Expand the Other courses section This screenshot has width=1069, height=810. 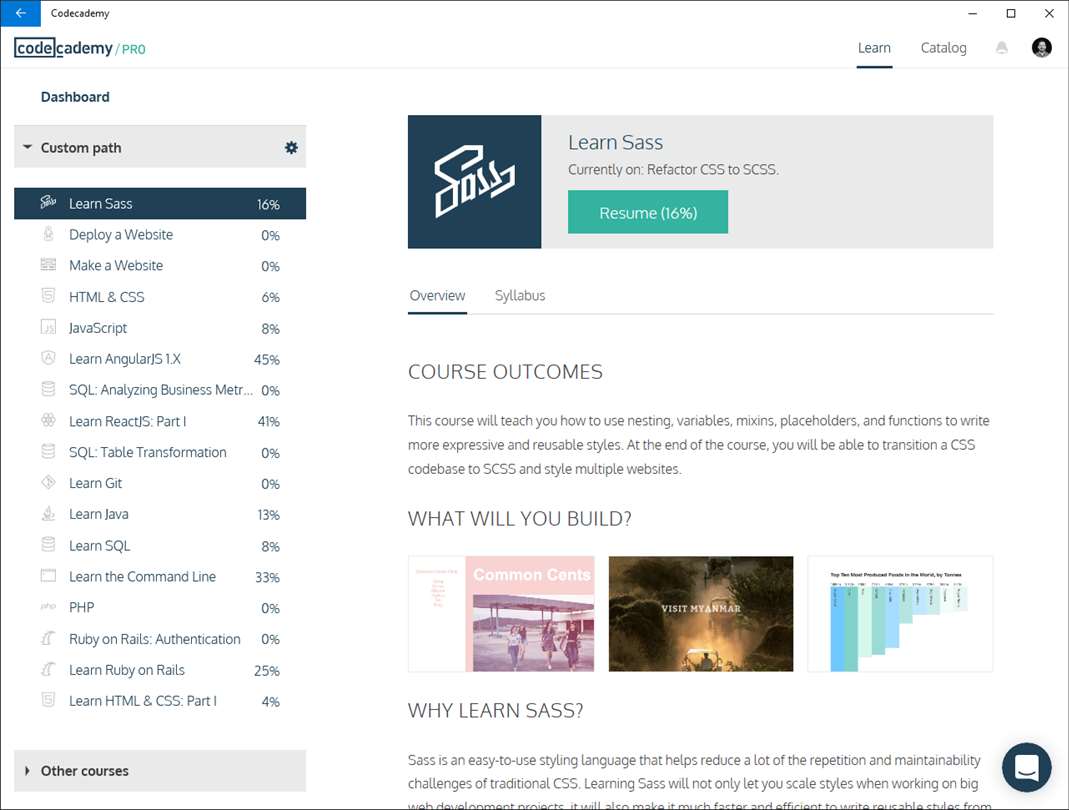(x=27, y=770)
